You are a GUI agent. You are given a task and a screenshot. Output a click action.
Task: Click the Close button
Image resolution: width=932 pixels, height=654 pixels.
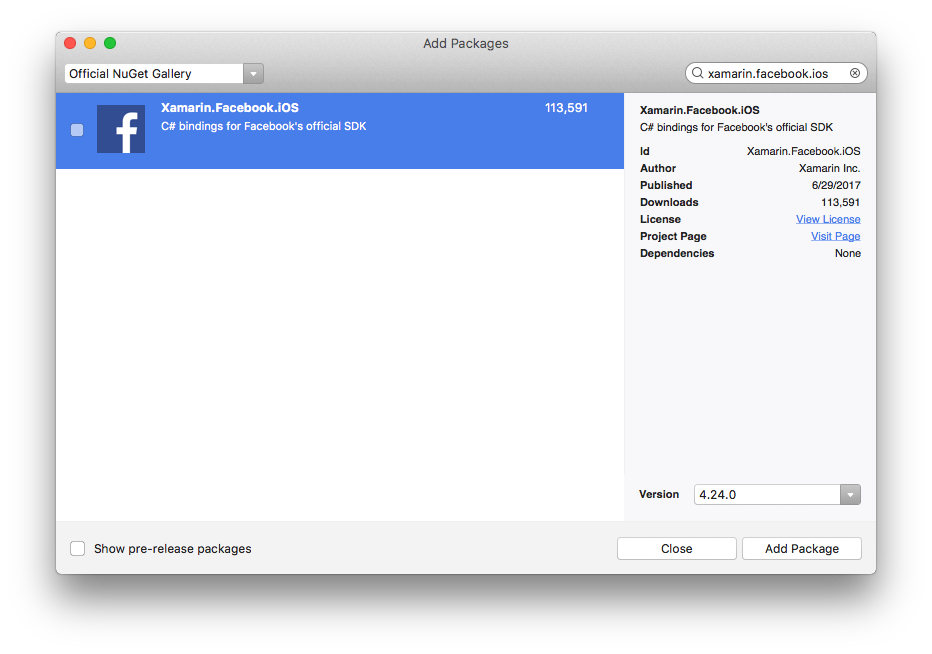point(676,548)
